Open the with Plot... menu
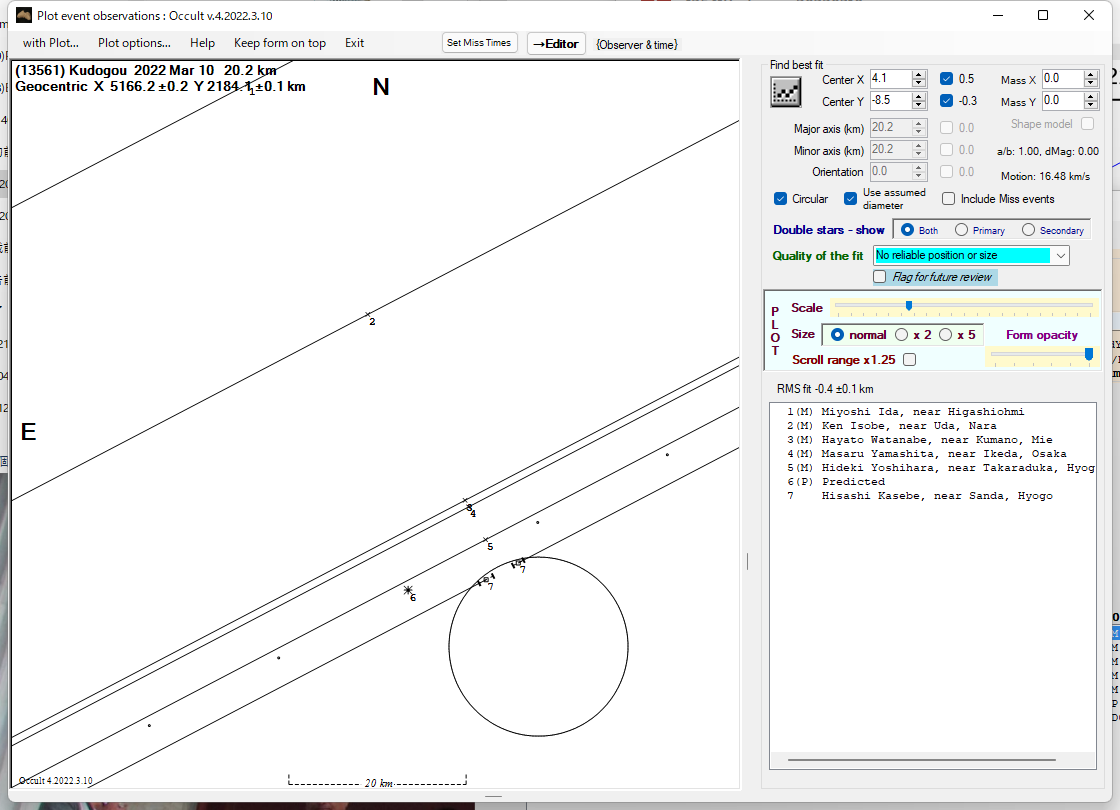 click(51, 43)
